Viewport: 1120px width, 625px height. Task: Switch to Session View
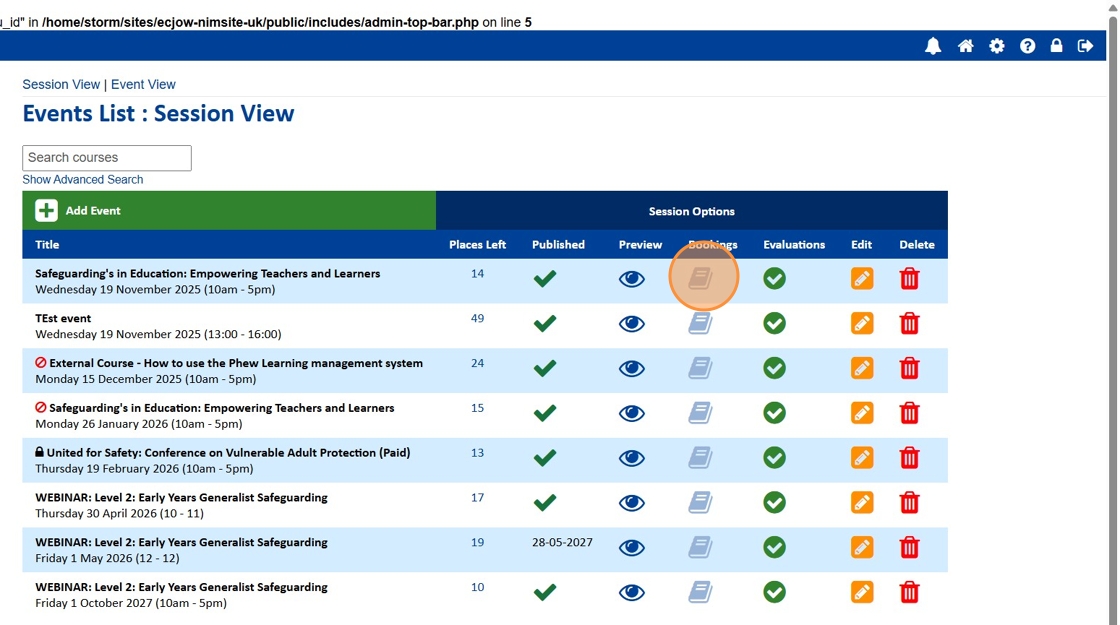61,84
